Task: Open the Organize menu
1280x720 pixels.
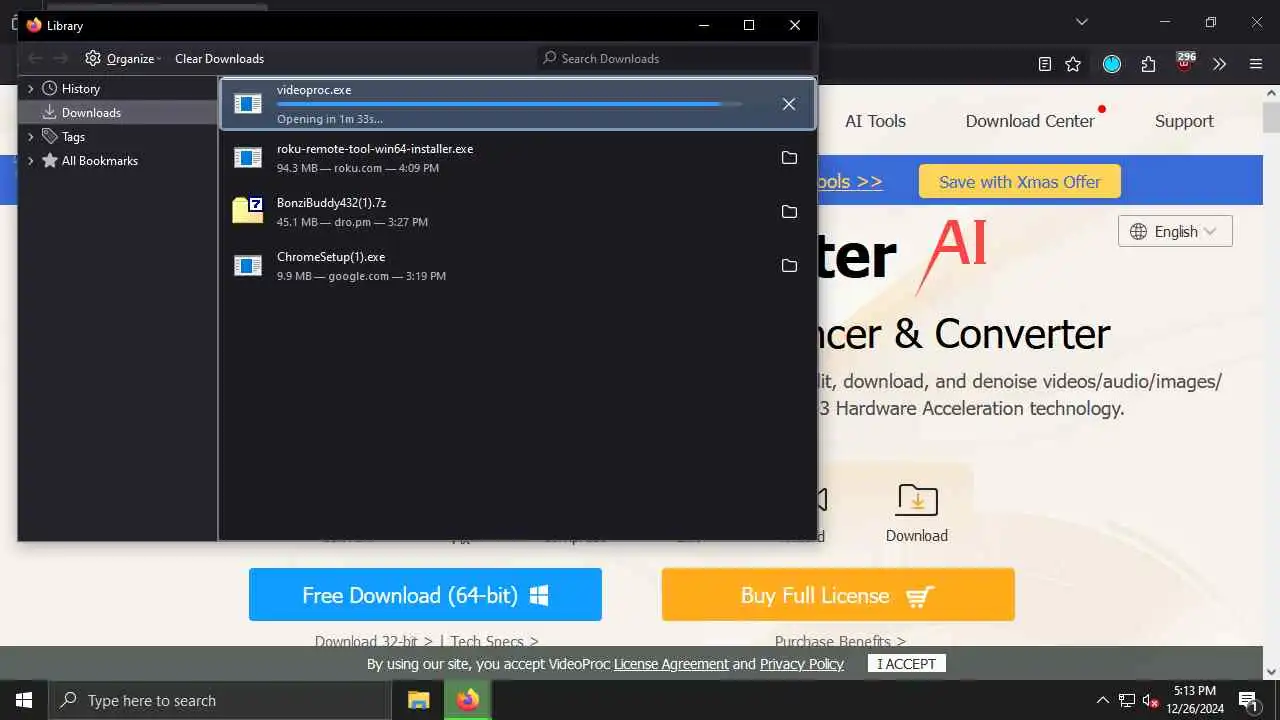Action: click(123, 58)
